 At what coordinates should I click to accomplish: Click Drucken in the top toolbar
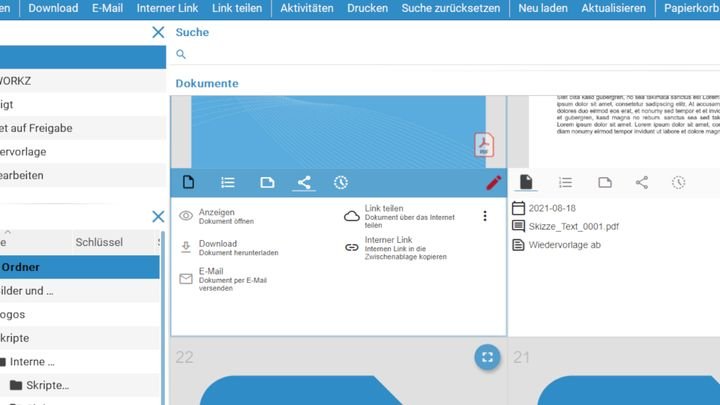[367, 8]
